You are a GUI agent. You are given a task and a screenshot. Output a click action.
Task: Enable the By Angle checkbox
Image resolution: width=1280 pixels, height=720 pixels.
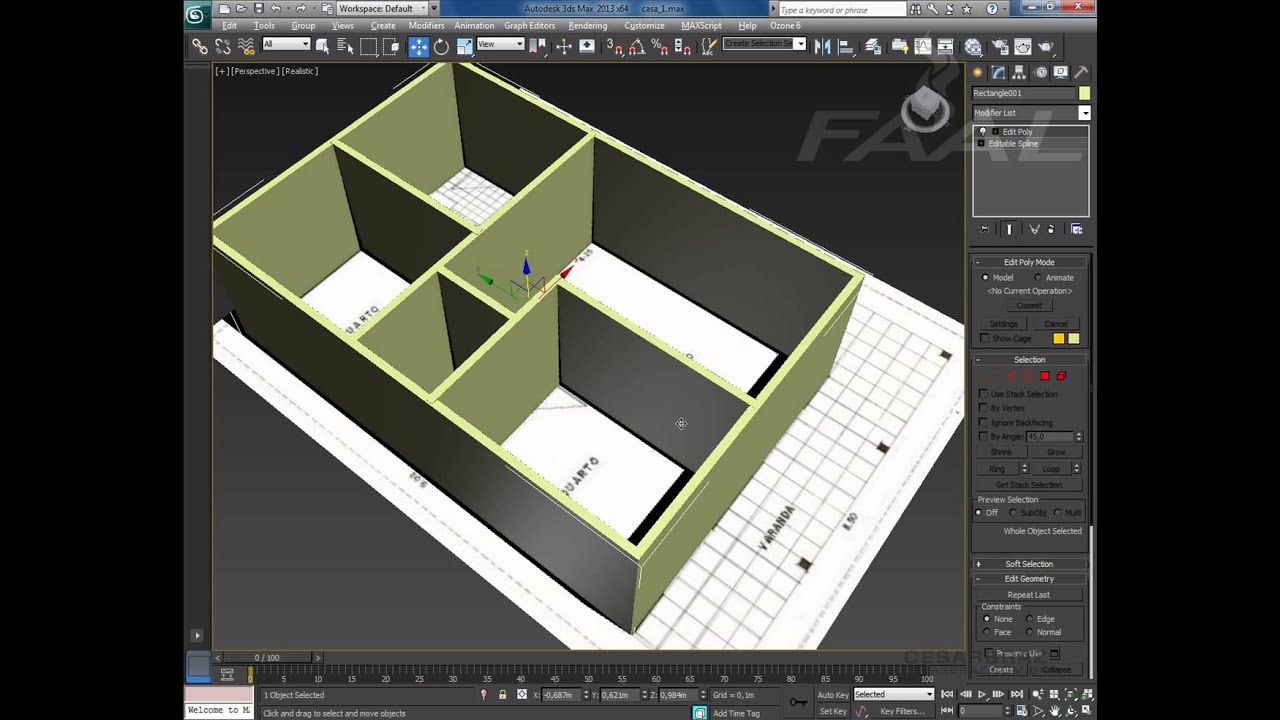coord(984,437)
